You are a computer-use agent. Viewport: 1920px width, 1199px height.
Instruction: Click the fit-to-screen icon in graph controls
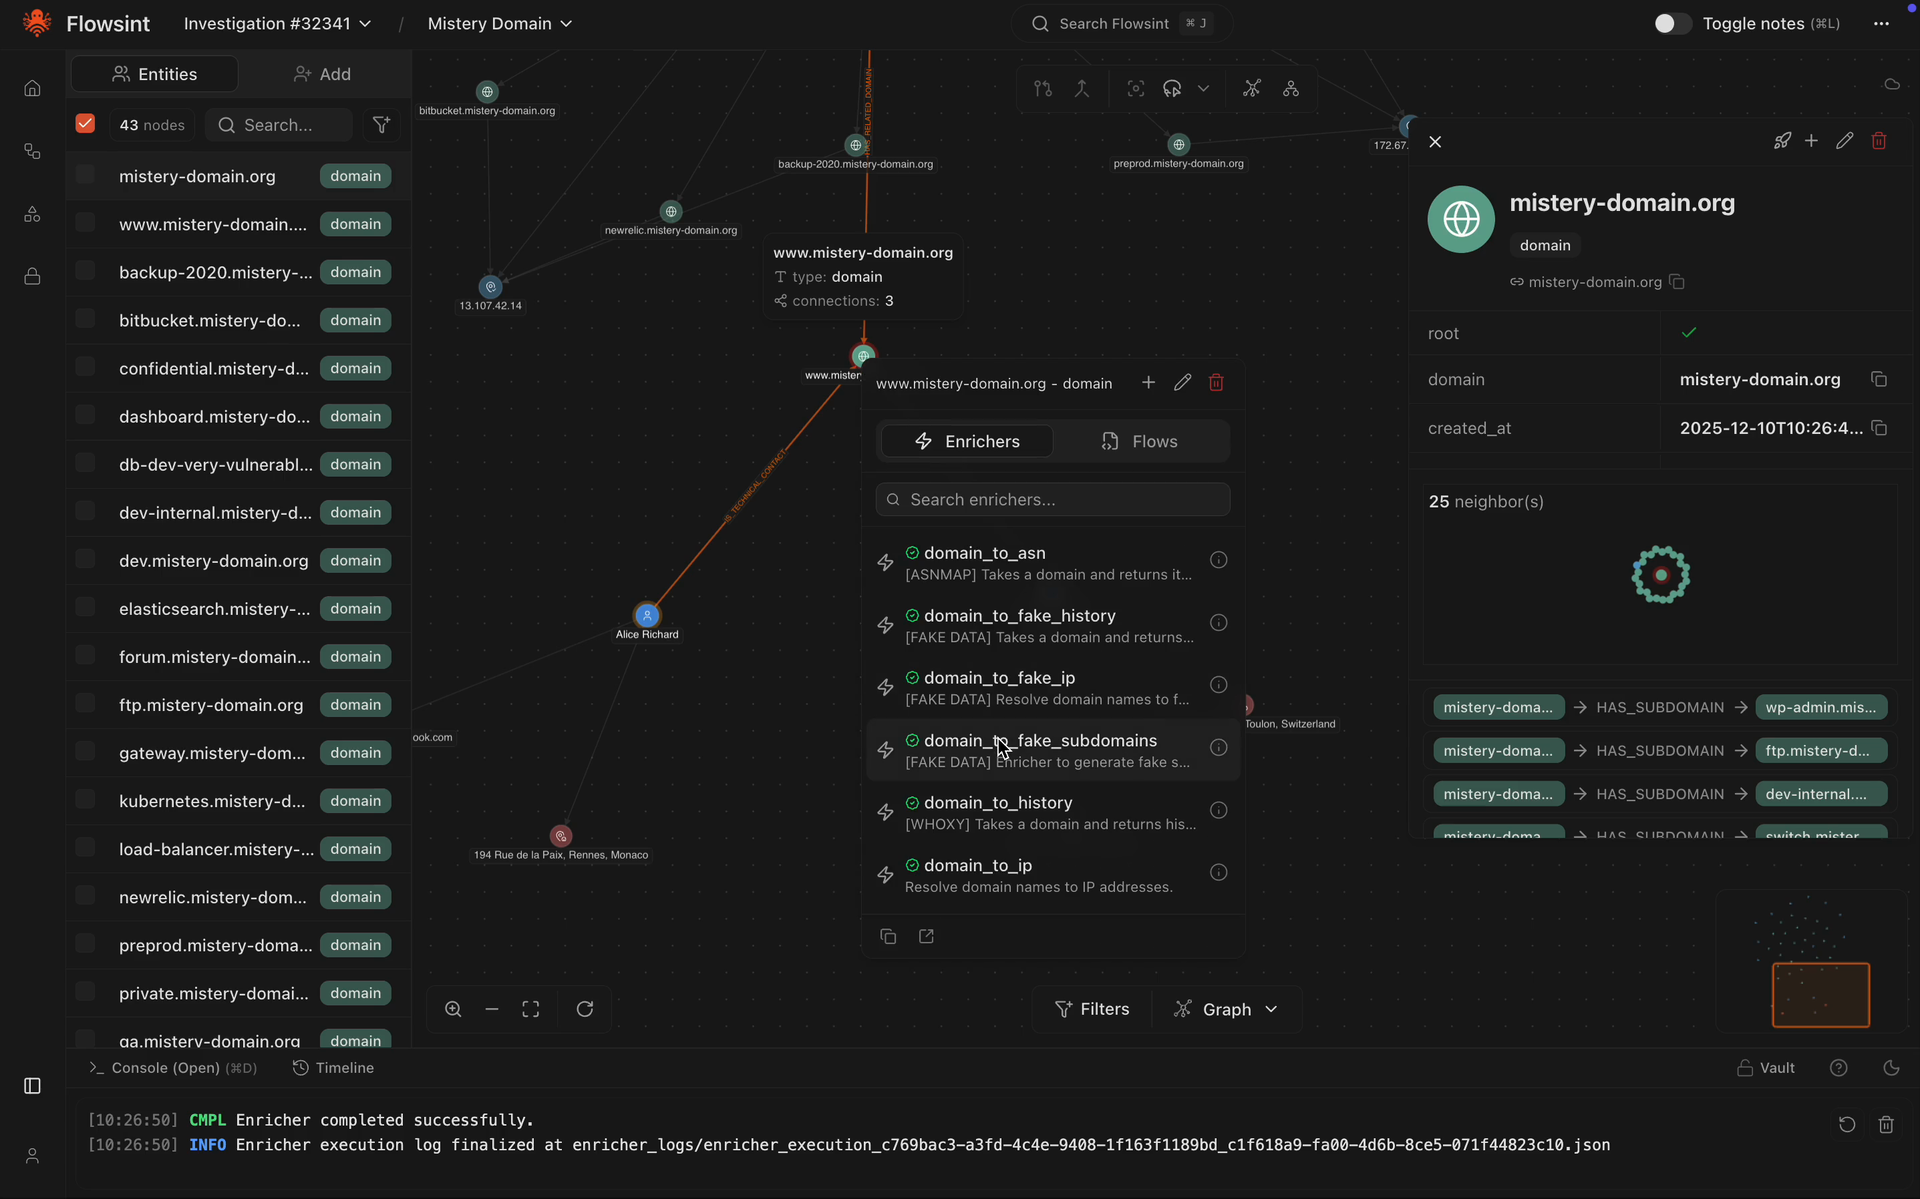531,1009
